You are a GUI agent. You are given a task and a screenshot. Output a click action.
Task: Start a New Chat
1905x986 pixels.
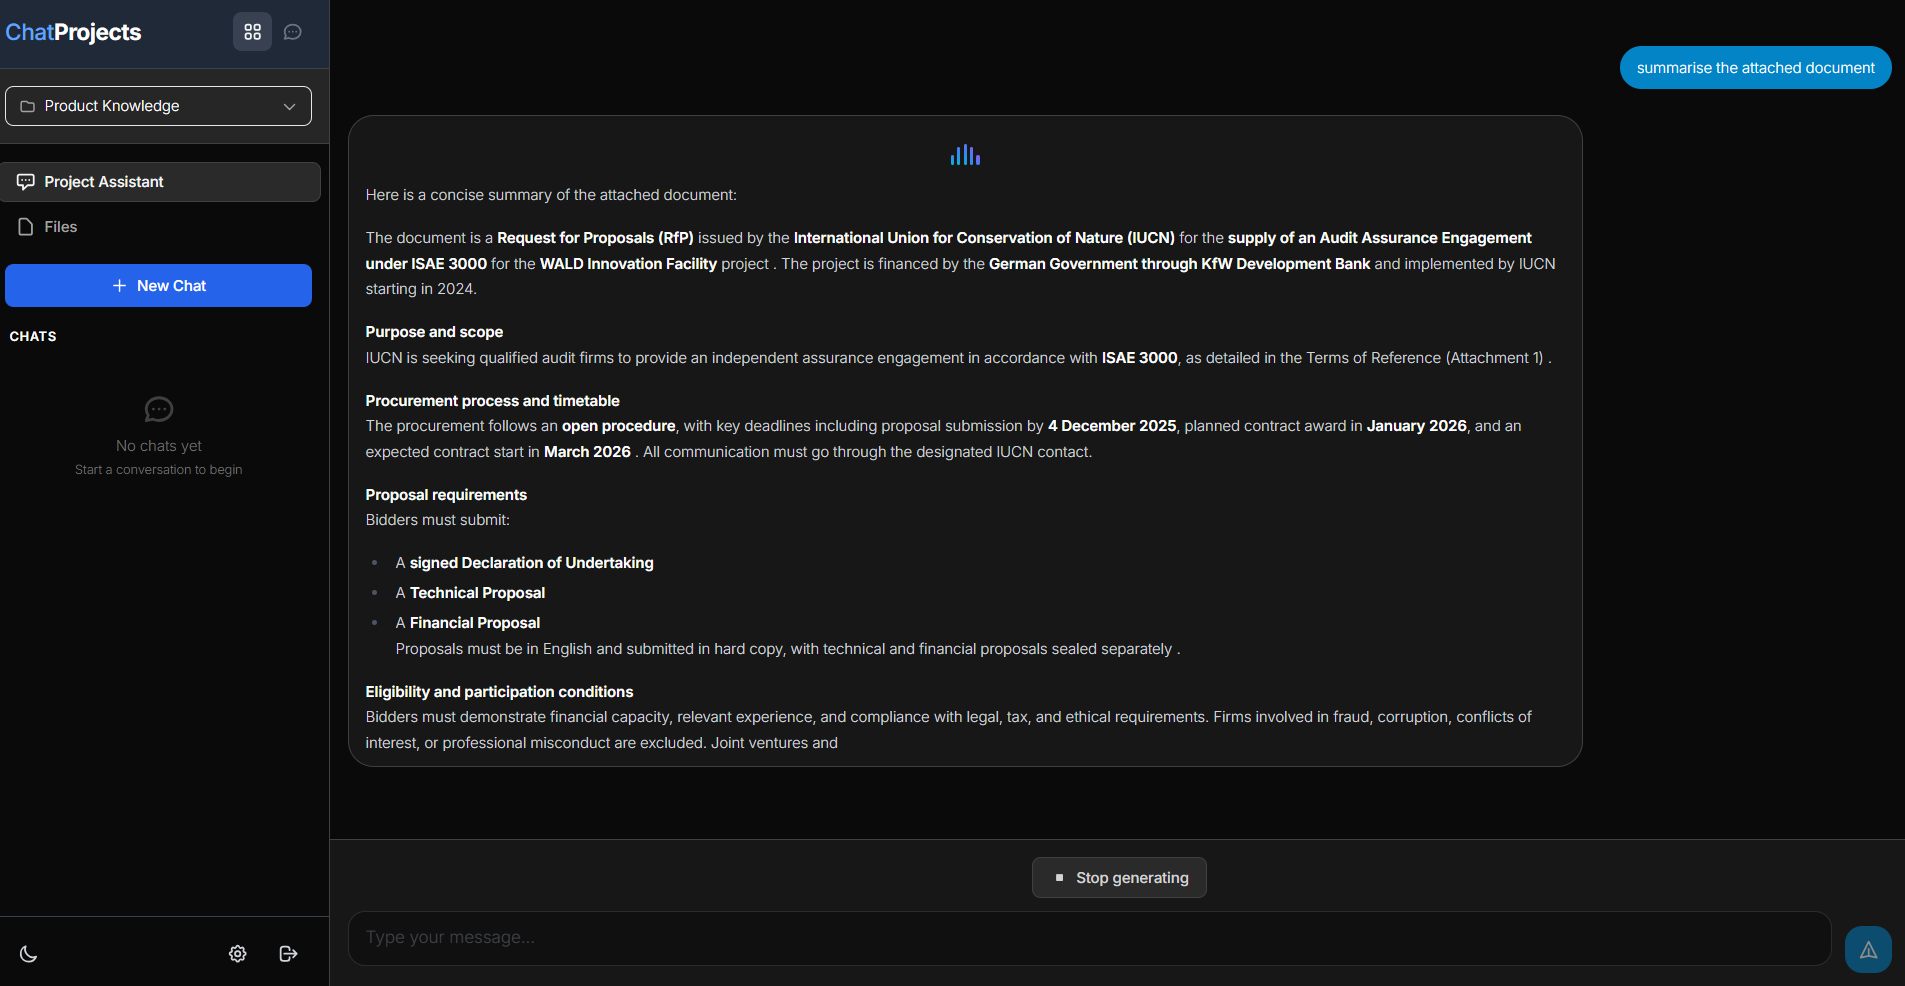158,286
